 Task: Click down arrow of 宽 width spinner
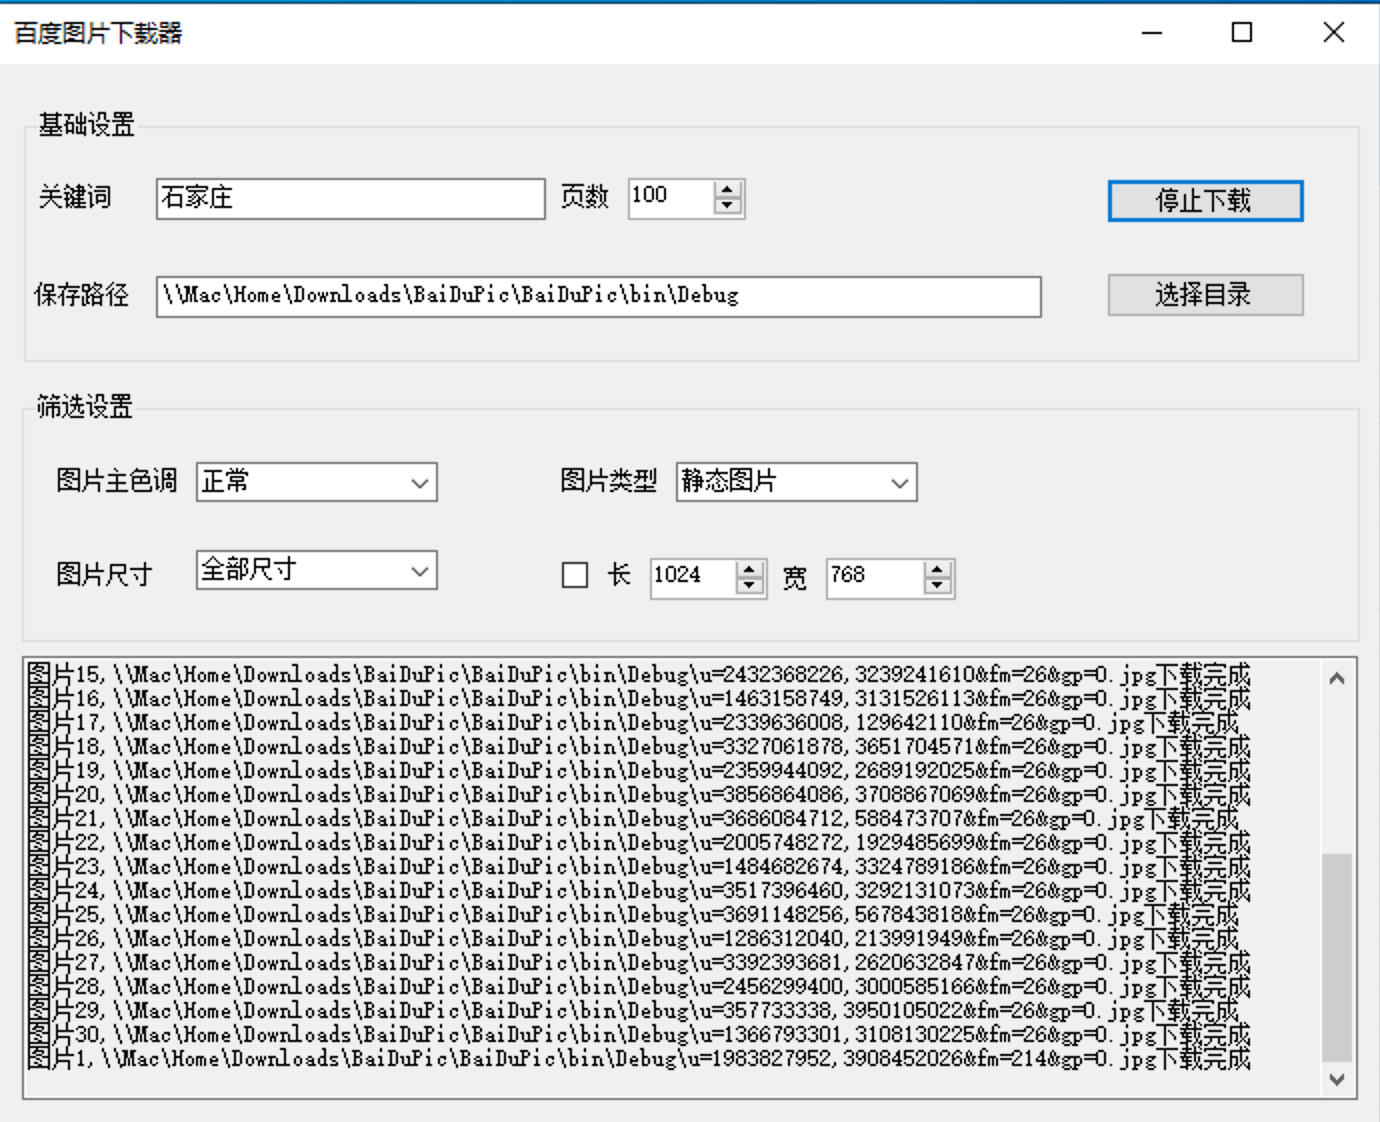937,586
